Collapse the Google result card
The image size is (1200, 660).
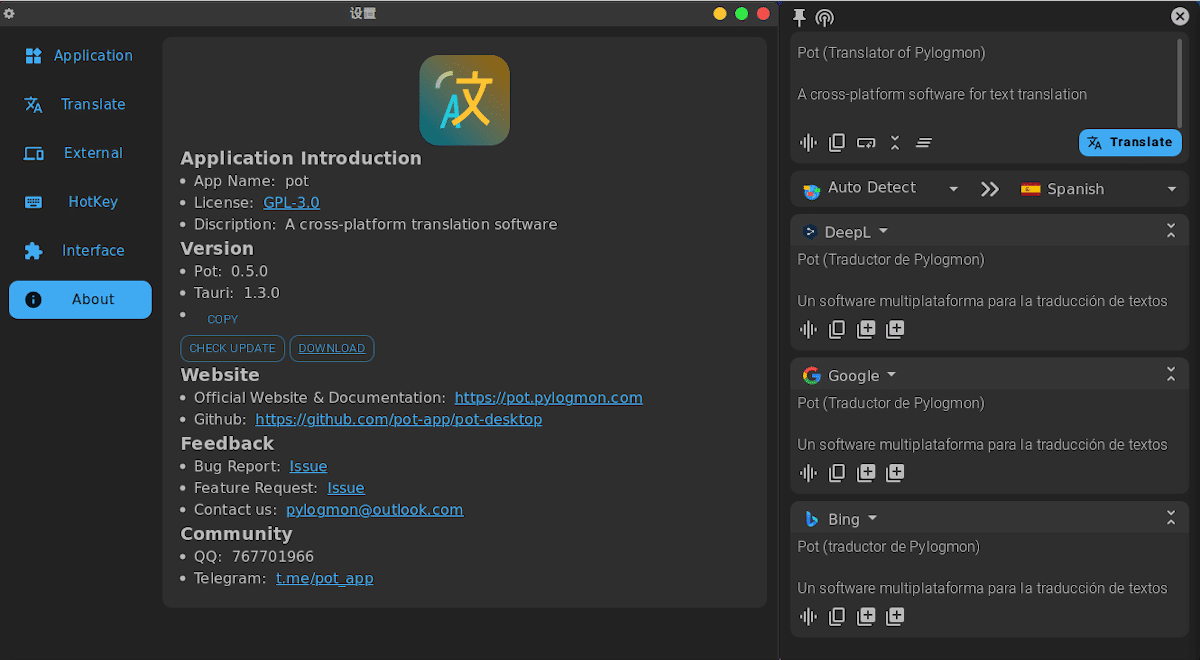[x=1171, y=374]
